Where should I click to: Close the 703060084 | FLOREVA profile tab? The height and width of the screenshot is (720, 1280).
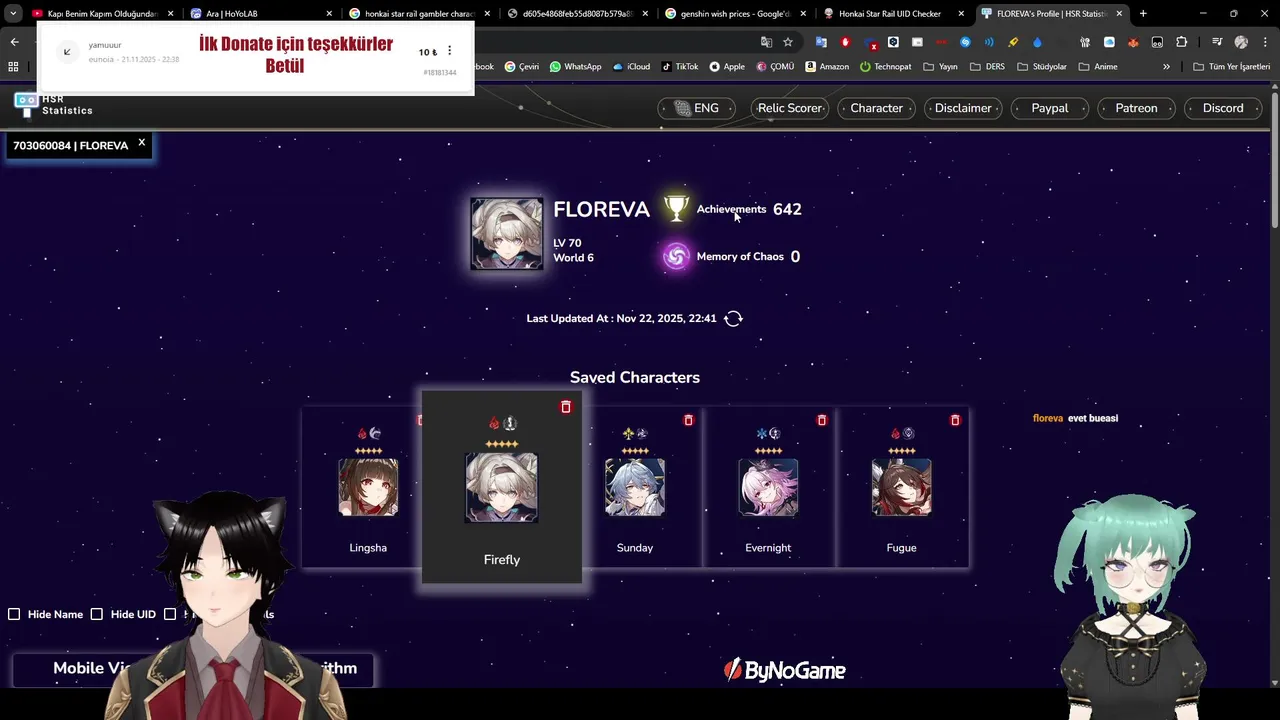click(142, 143)
